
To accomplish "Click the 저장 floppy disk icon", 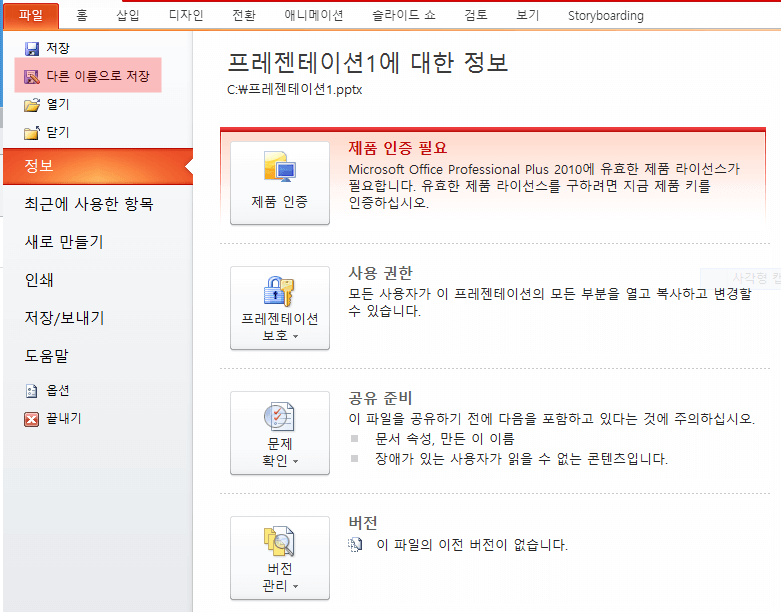I will [32, 48].
